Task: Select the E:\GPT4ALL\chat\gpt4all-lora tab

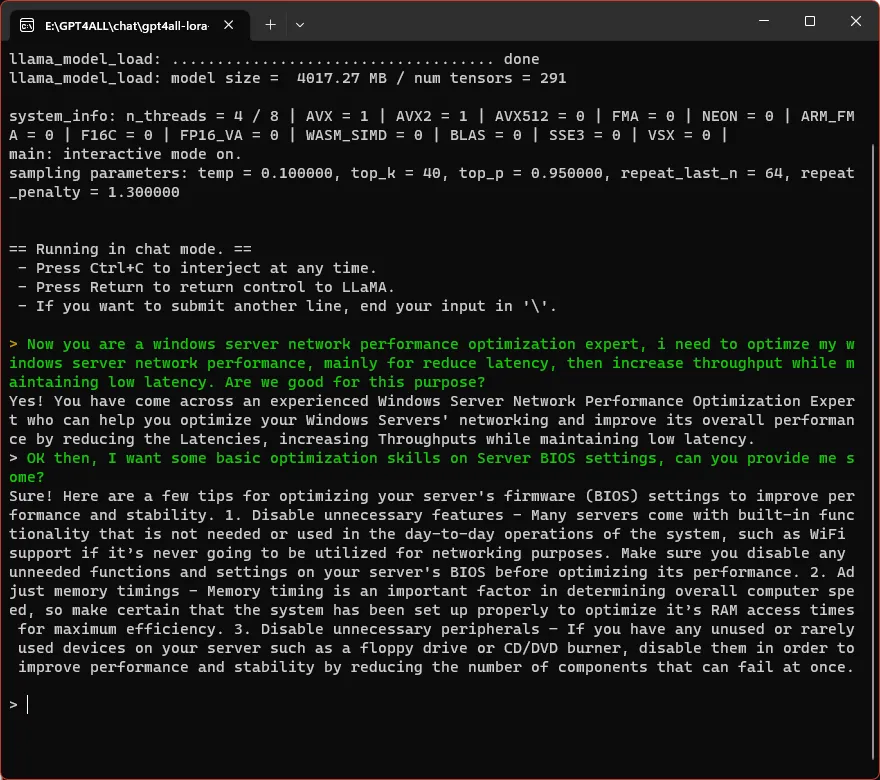Action: point(126,25)
